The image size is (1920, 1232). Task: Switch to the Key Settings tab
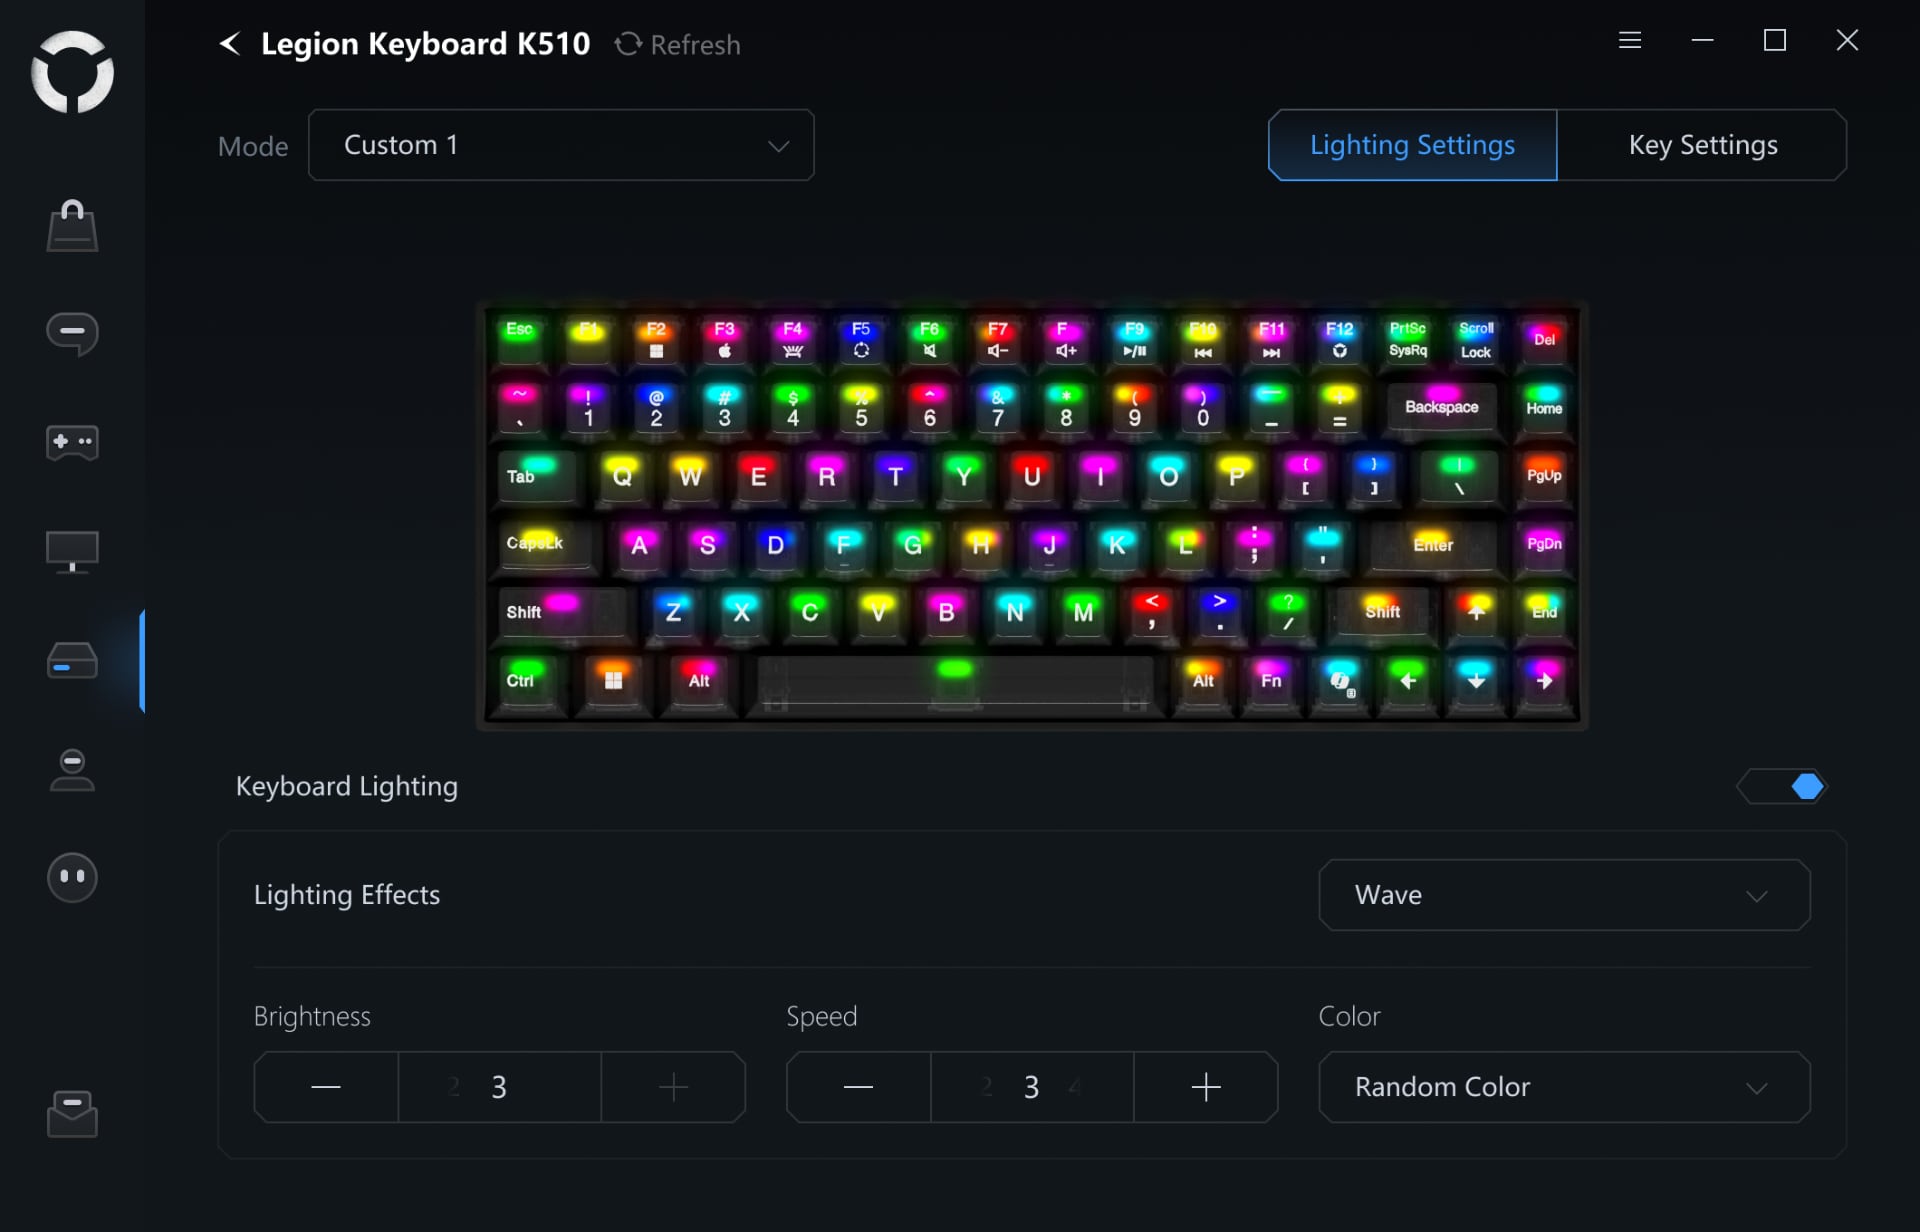1702,145
